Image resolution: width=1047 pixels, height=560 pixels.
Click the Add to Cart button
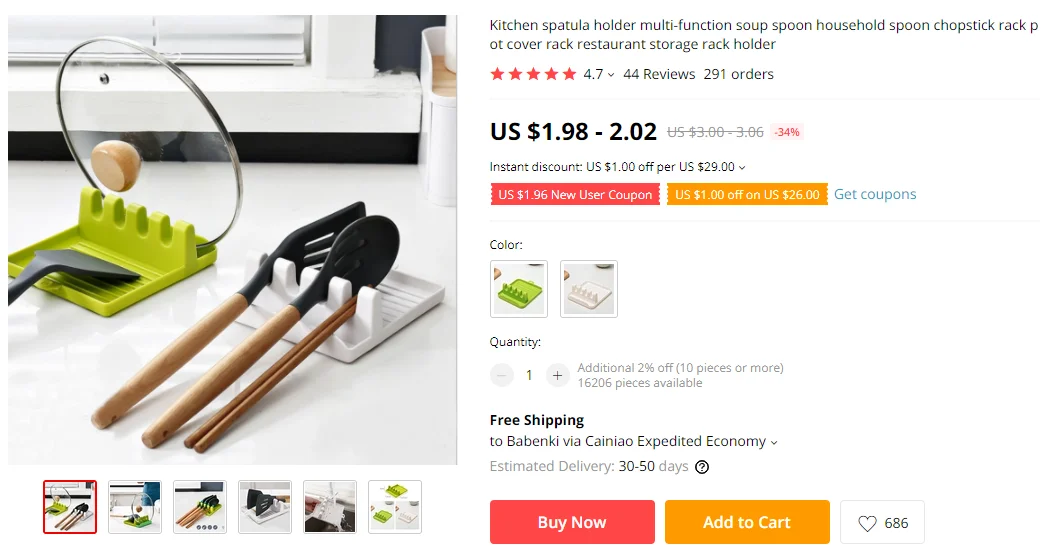click(x=747, y=522)
